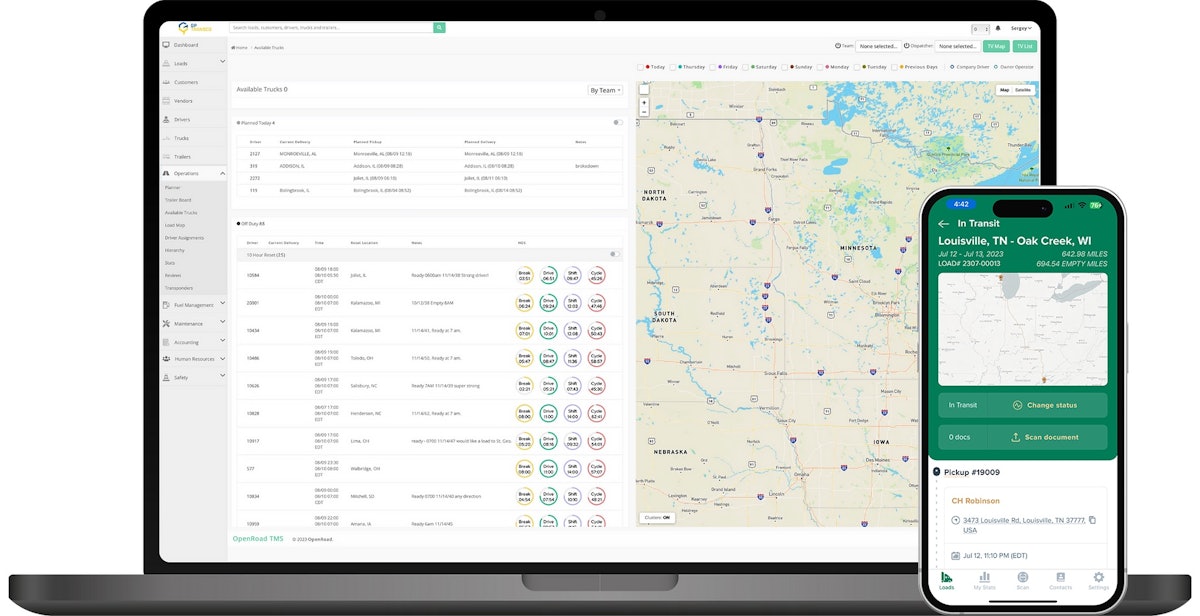Switch the map to Satellite view
Viewport: 1200px width, 616px height.
coord(1023,90)
